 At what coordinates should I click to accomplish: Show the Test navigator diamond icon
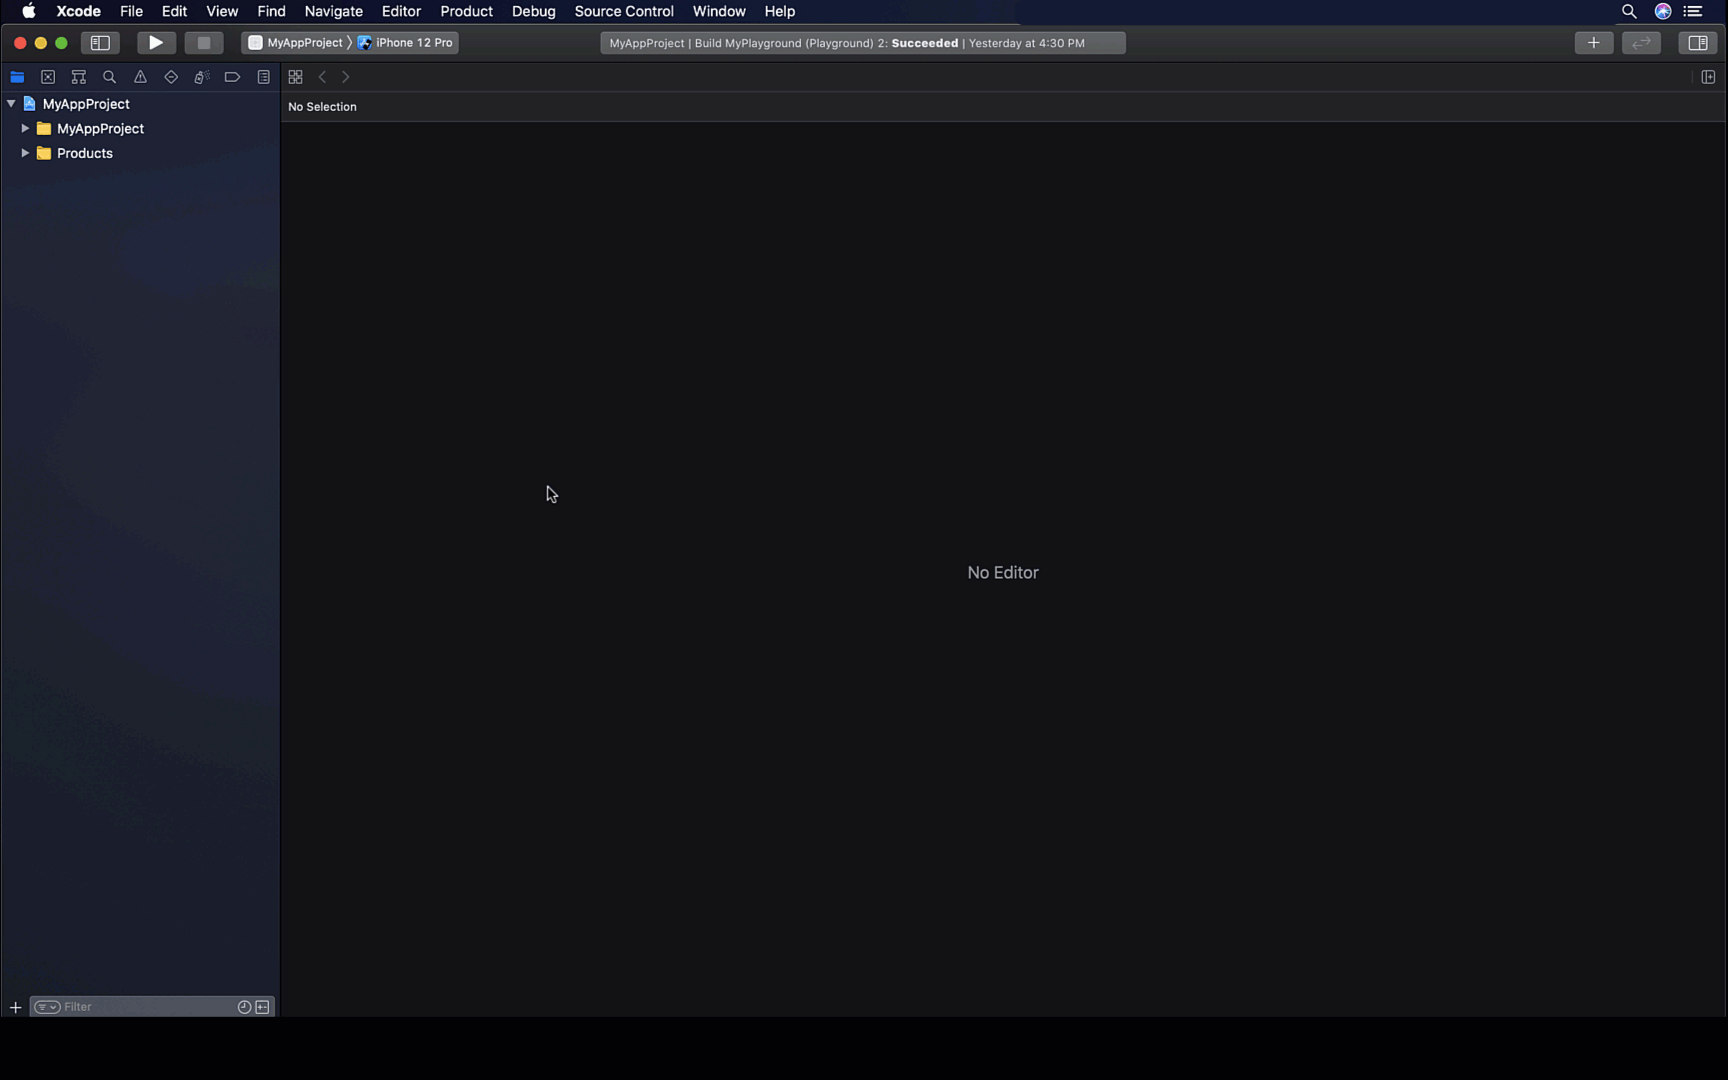(x=171, y=77)
